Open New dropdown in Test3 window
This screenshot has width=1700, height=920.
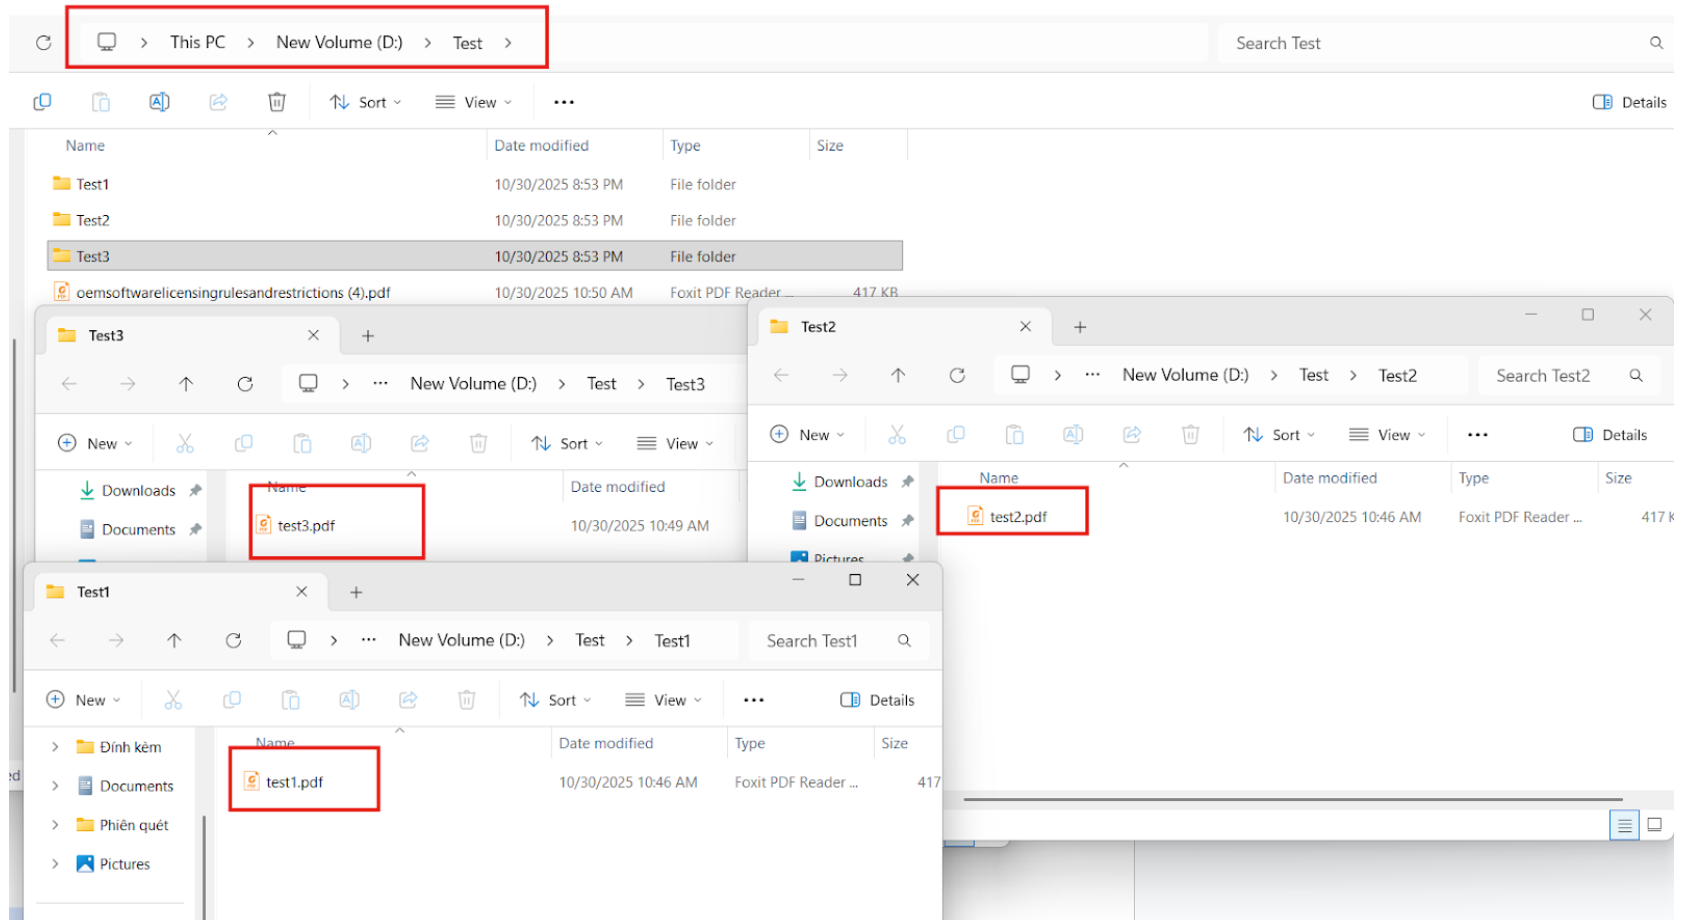coord(95,443)
